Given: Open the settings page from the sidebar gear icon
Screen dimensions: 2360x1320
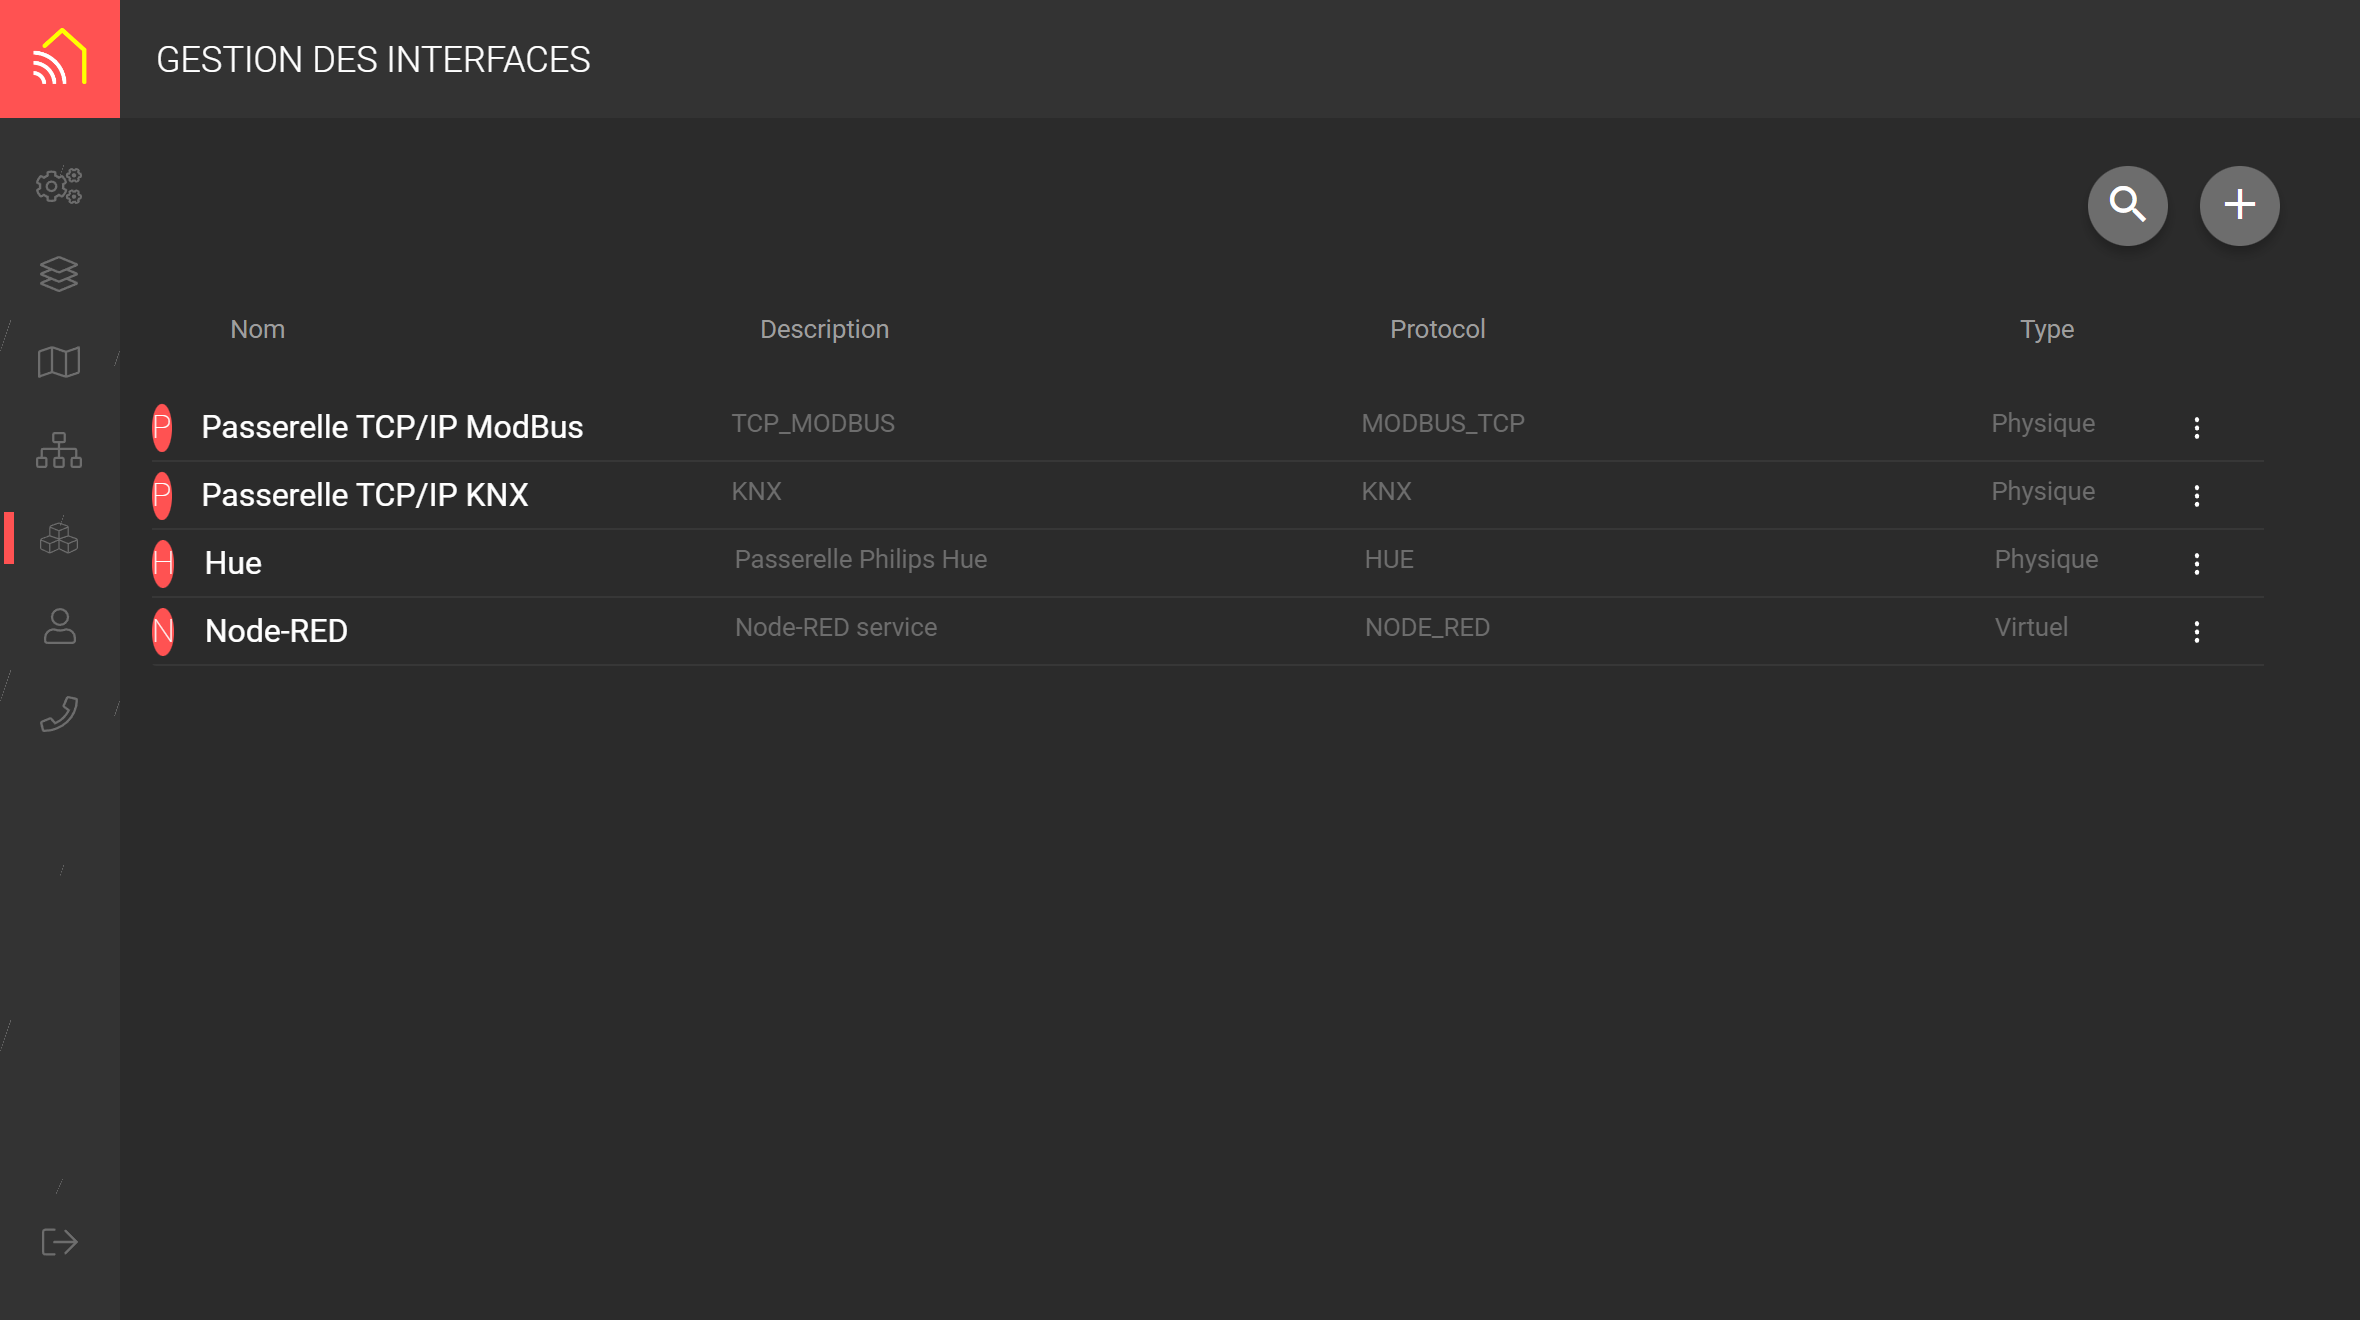Looking at the screenshot, I should 59,187.
